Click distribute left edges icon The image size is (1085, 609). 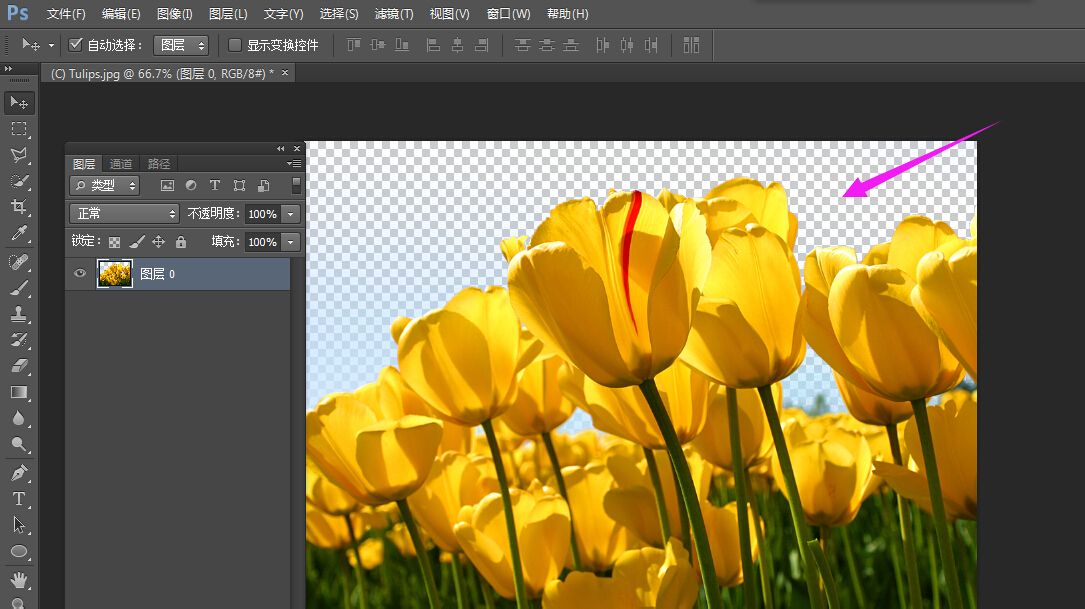tap(603, 45)
